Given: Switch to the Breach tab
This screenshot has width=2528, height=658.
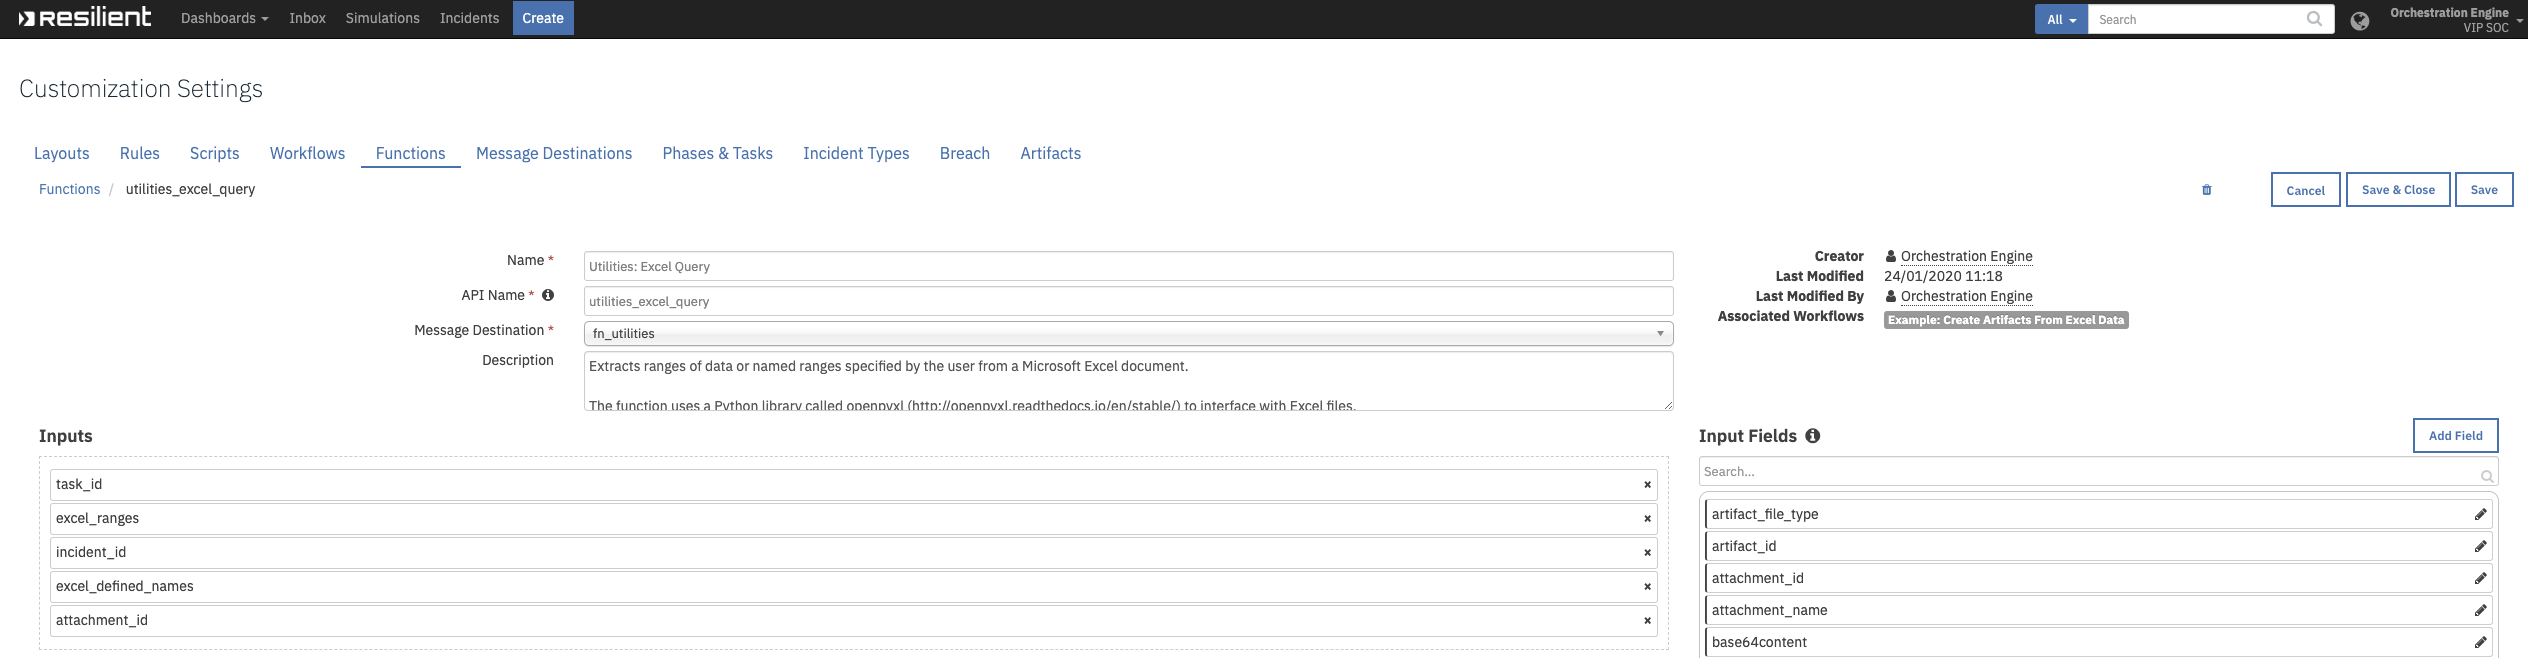Looking at the screenshot, I should 965,153.
